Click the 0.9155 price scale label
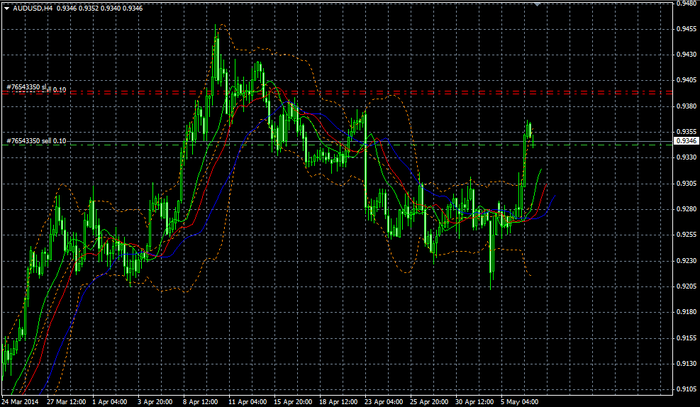Viewport: 700px width, 407px height. pyautogui.click(x=686, y=338)
